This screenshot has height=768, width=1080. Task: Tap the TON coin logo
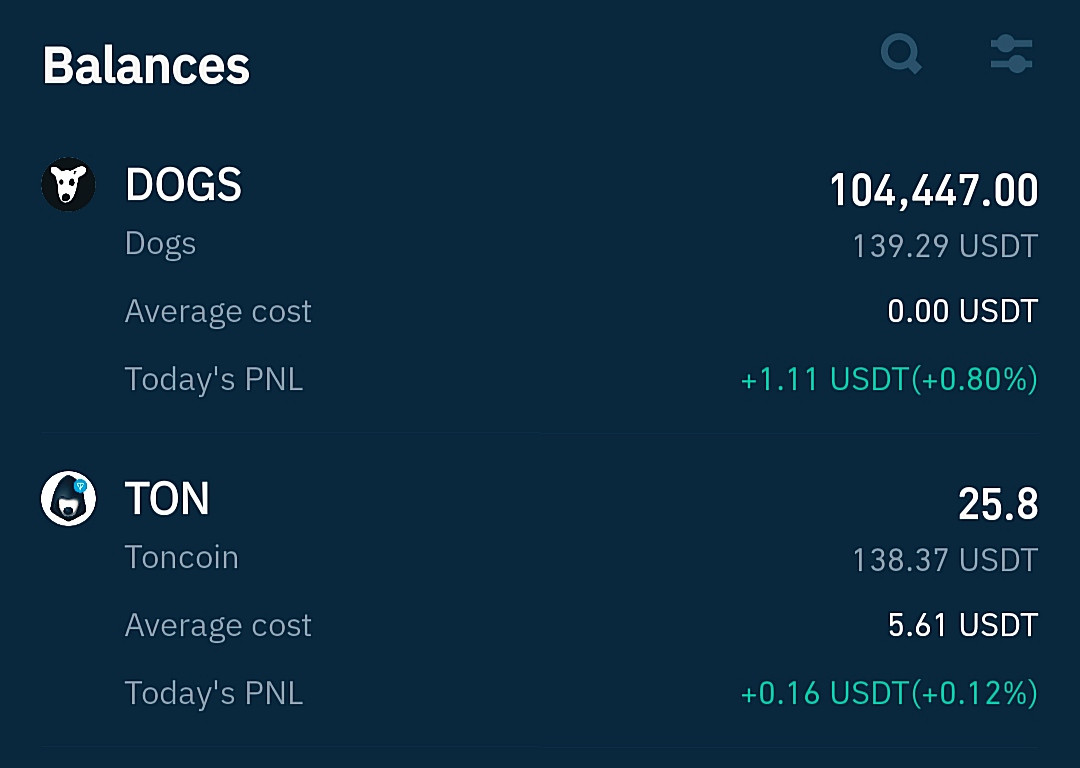click(68, 499)
